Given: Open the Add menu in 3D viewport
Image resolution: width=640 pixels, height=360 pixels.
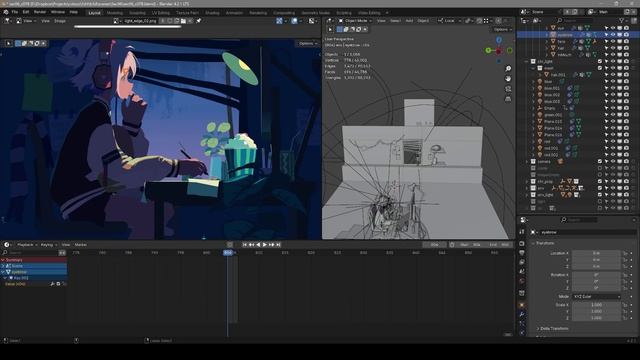Looking at the screenshot, I should click(409, 20).
